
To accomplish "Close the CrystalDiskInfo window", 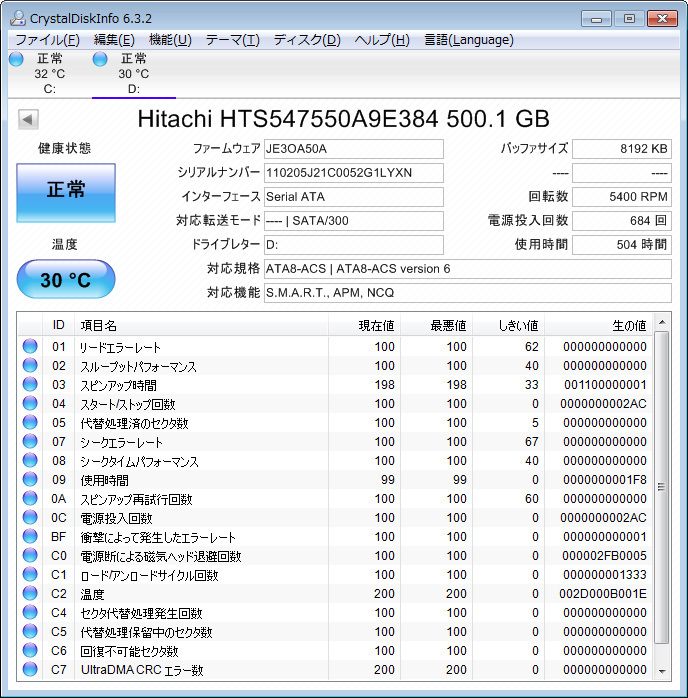I will (662, 19).
